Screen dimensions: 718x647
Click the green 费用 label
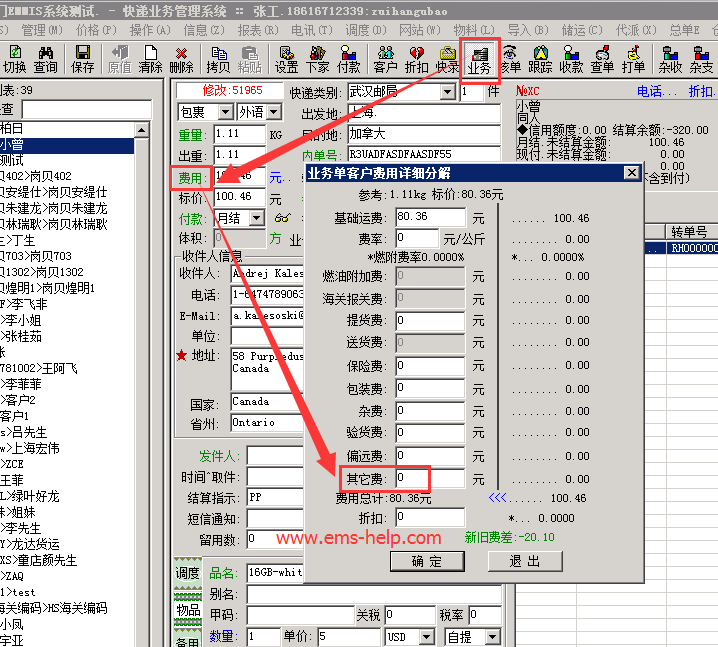pos(190,178)
